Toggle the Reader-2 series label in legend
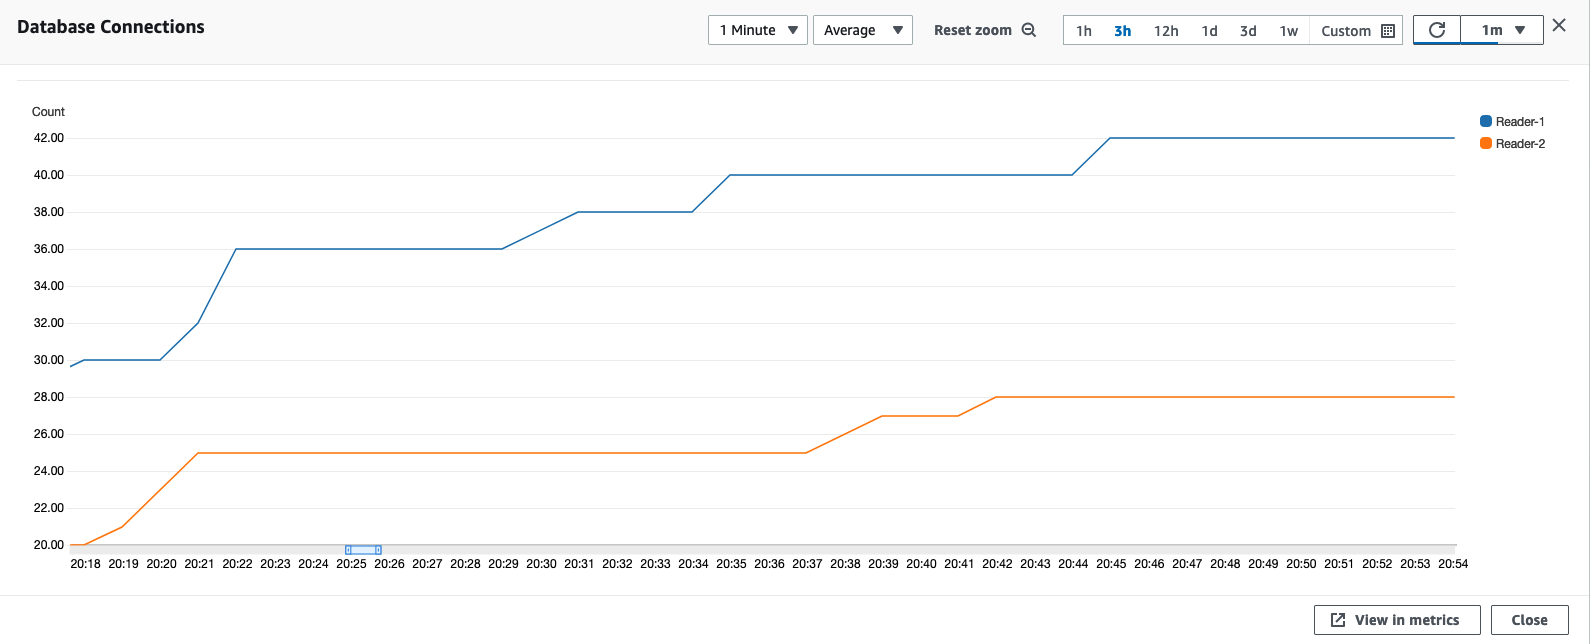The width and height of the screenshot is (1590, 644). 1520,144
